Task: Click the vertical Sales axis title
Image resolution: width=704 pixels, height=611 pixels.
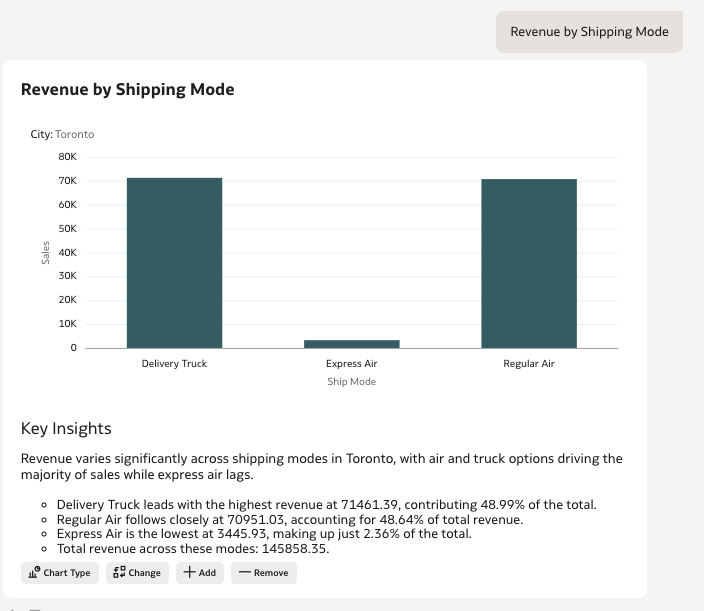Action: click(x=46, y=253)
